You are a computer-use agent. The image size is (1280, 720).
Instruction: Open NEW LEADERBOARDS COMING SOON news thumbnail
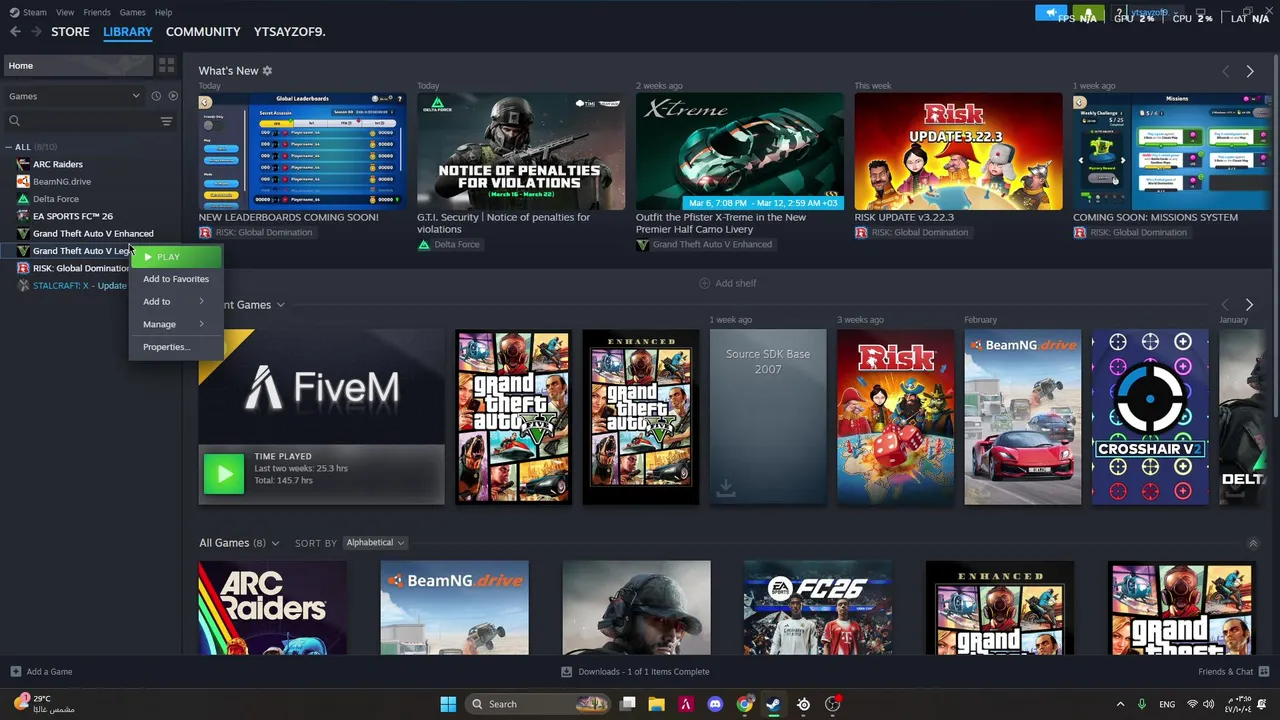[302, 152]
